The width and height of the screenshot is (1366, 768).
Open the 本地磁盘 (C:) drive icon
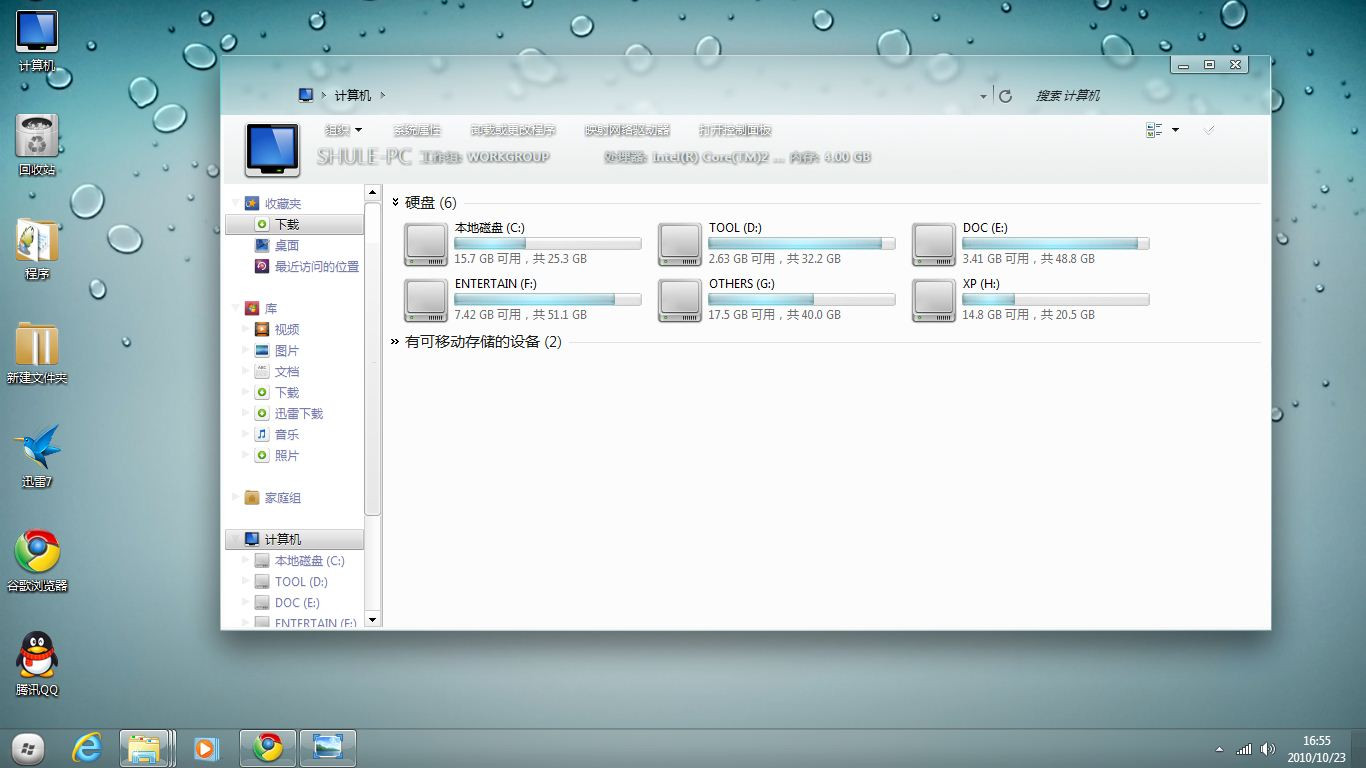[x=426, y=244]
